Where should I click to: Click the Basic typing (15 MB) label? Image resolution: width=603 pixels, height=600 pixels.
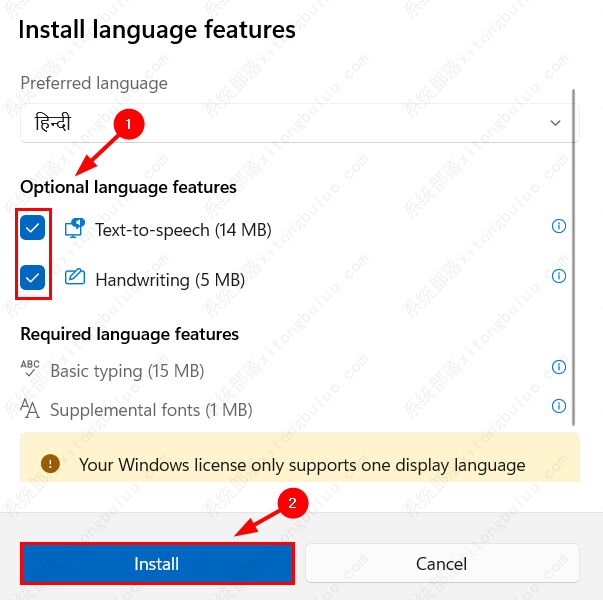[x=127, y=371]
